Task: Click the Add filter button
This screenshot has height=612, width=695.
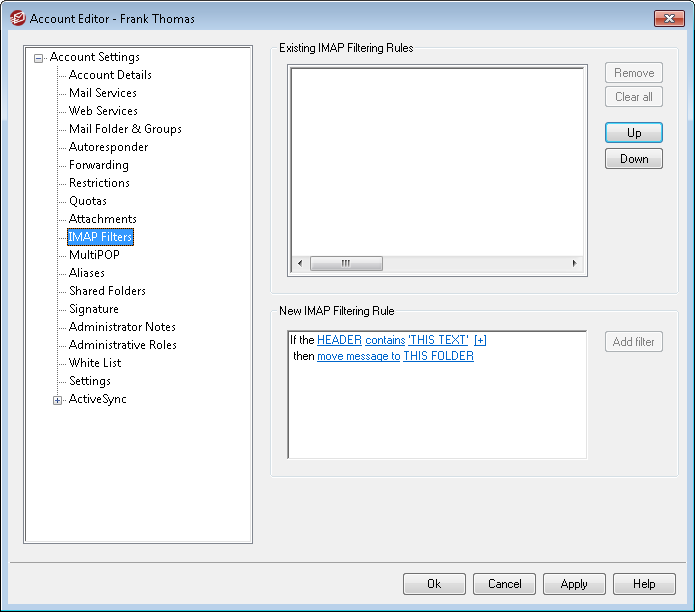Action: [x=634, y=342]
